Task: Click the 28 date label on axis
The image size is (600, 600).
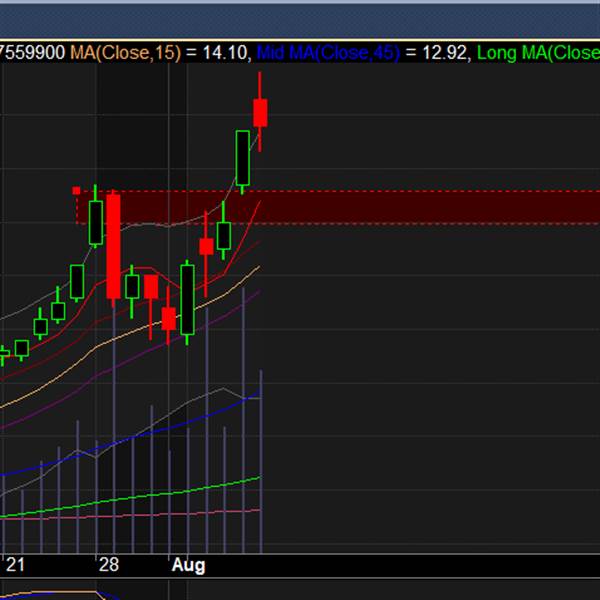Action: click(x=109, y=565)
